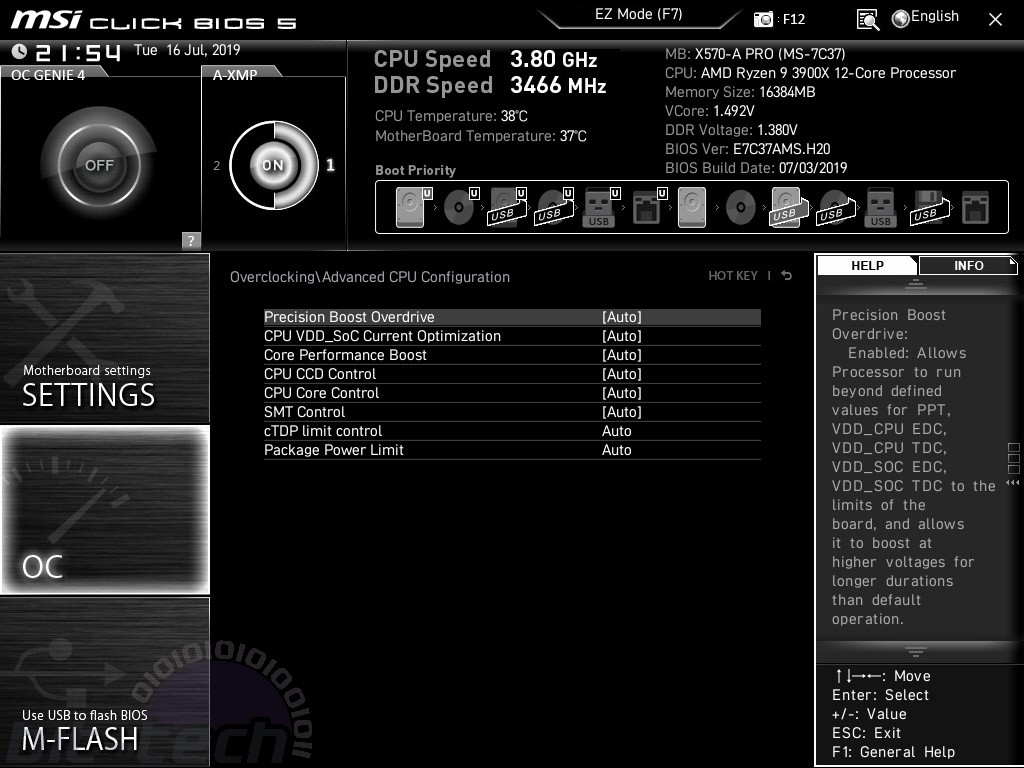The image size is (1024, 768).
Task: Click the DDR Speed 3466 MHz readout
Action: pos(490,86)
